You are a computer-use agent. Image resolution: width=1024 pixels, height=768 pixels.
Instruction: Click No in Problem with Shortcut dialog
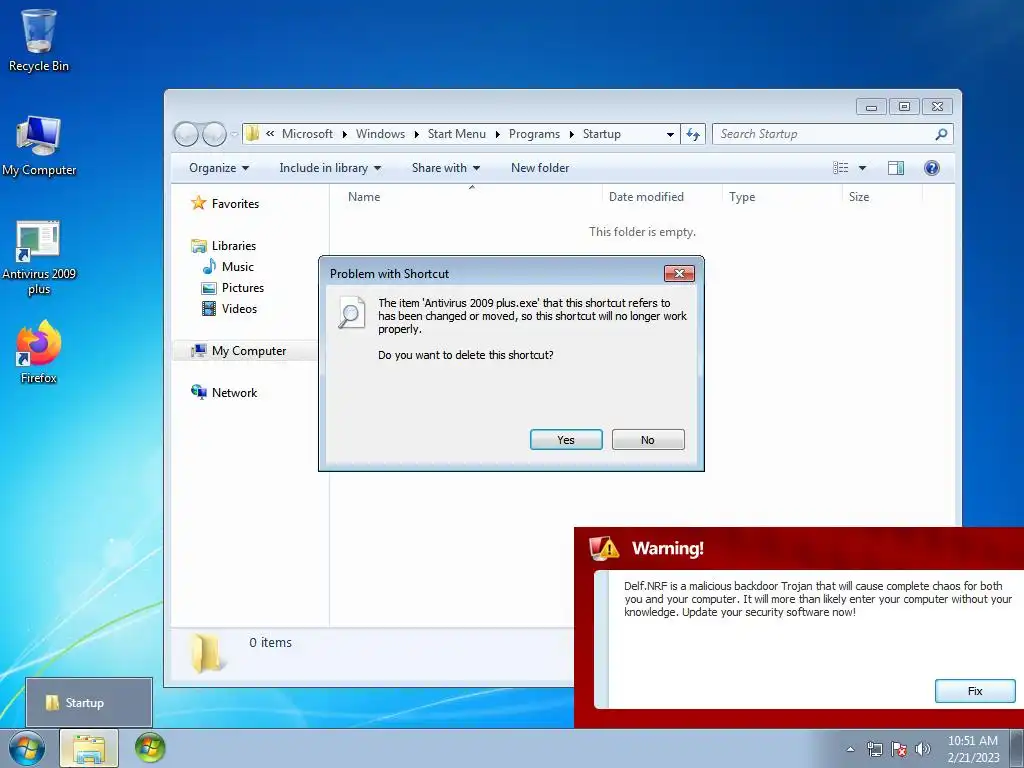pos(648,440)
